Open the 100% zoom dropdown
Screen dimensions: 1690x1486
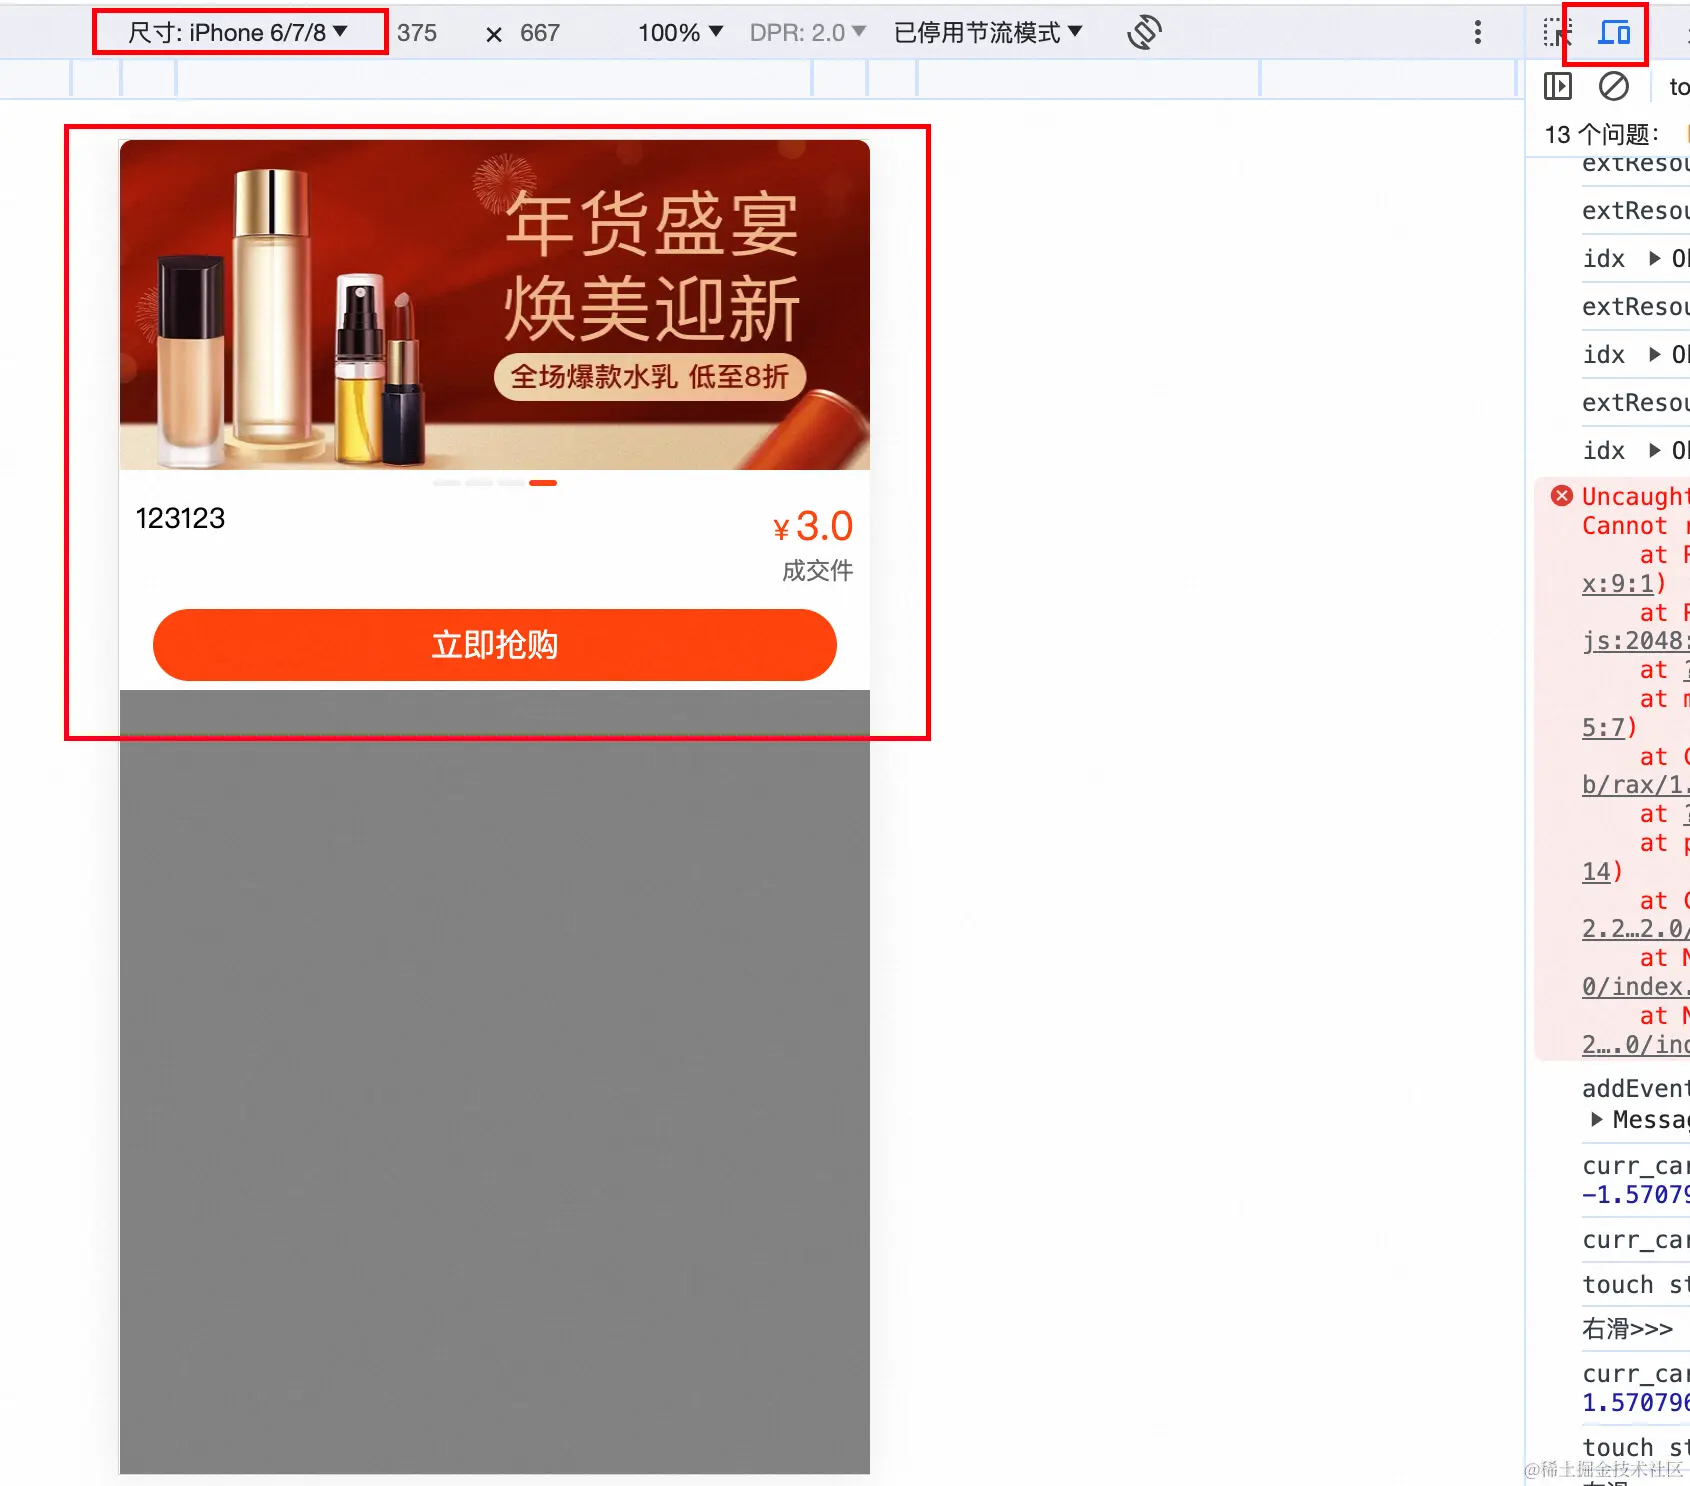[680, 33]
